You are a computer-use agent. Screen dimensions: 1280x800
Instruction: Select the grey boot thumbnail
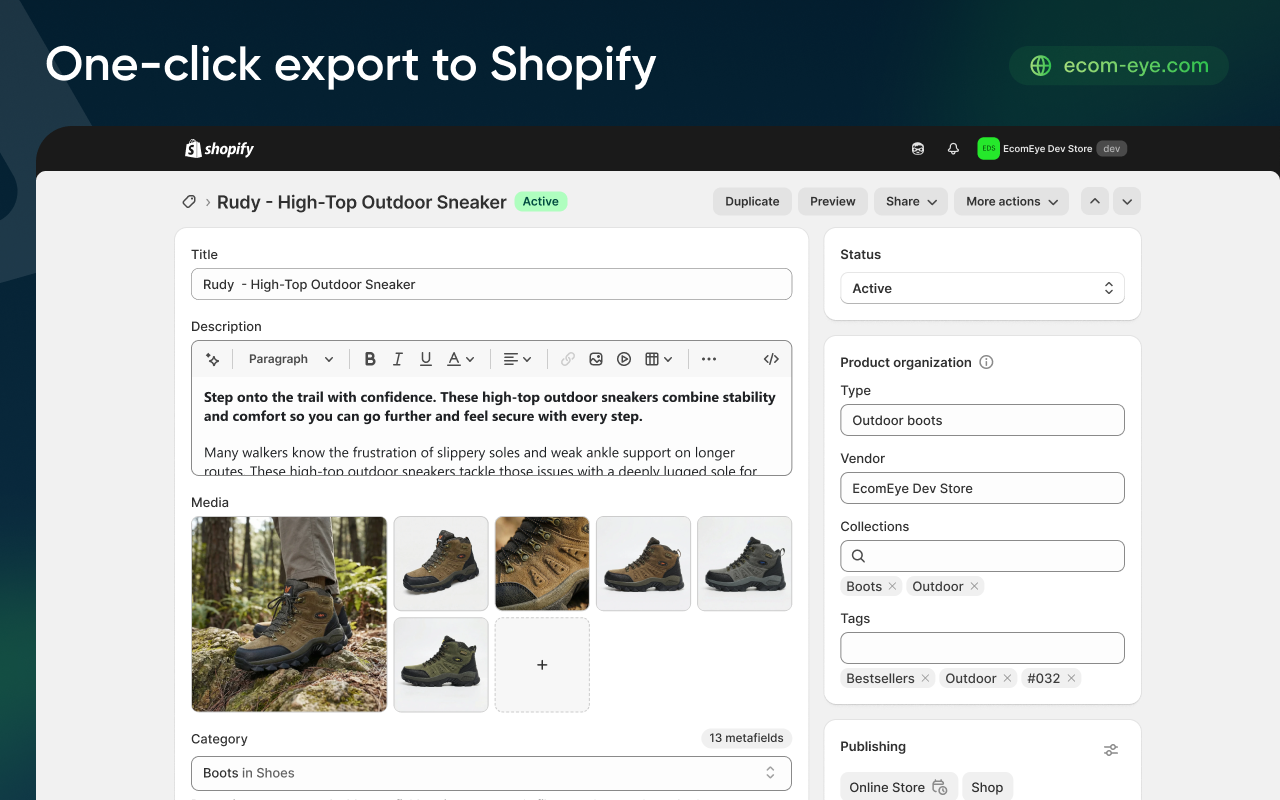click(744, 563)
